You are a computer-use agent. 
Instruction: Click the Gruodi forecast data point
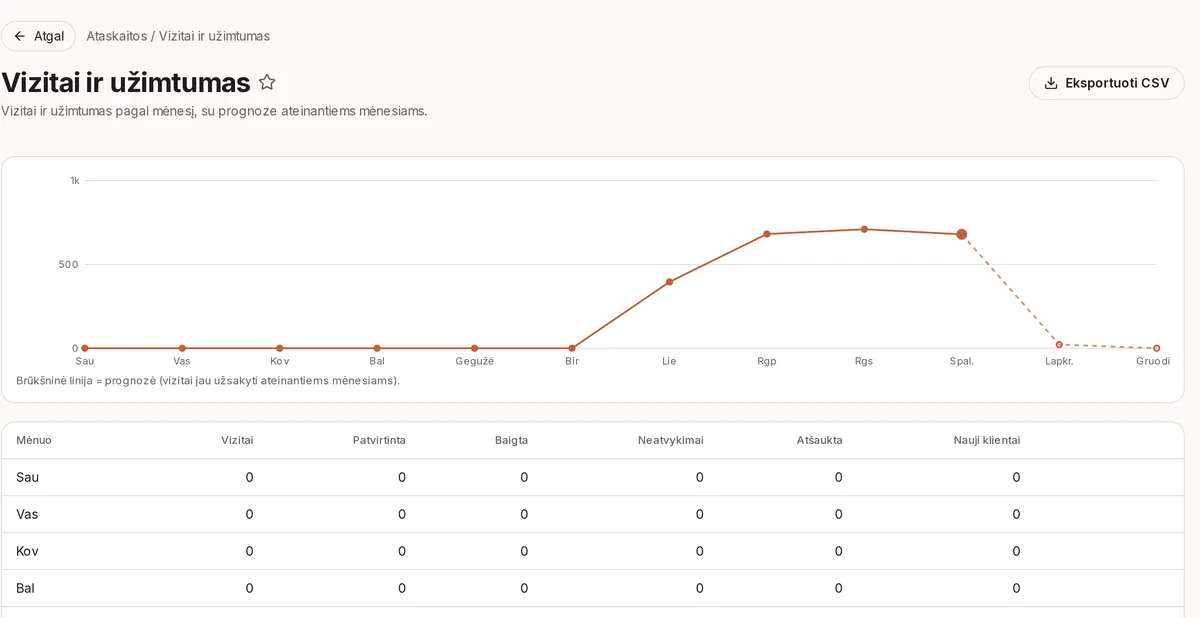coord(1157,348)
